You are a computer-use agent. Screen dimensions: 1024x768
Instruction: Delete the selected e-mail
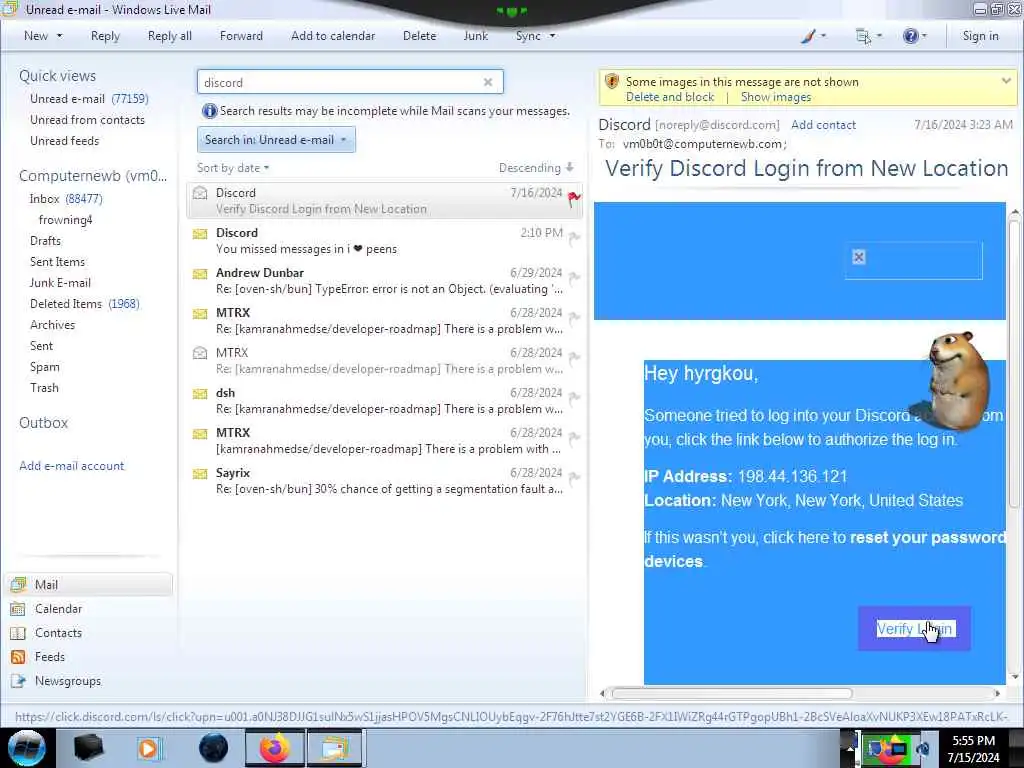pos(419,36)
